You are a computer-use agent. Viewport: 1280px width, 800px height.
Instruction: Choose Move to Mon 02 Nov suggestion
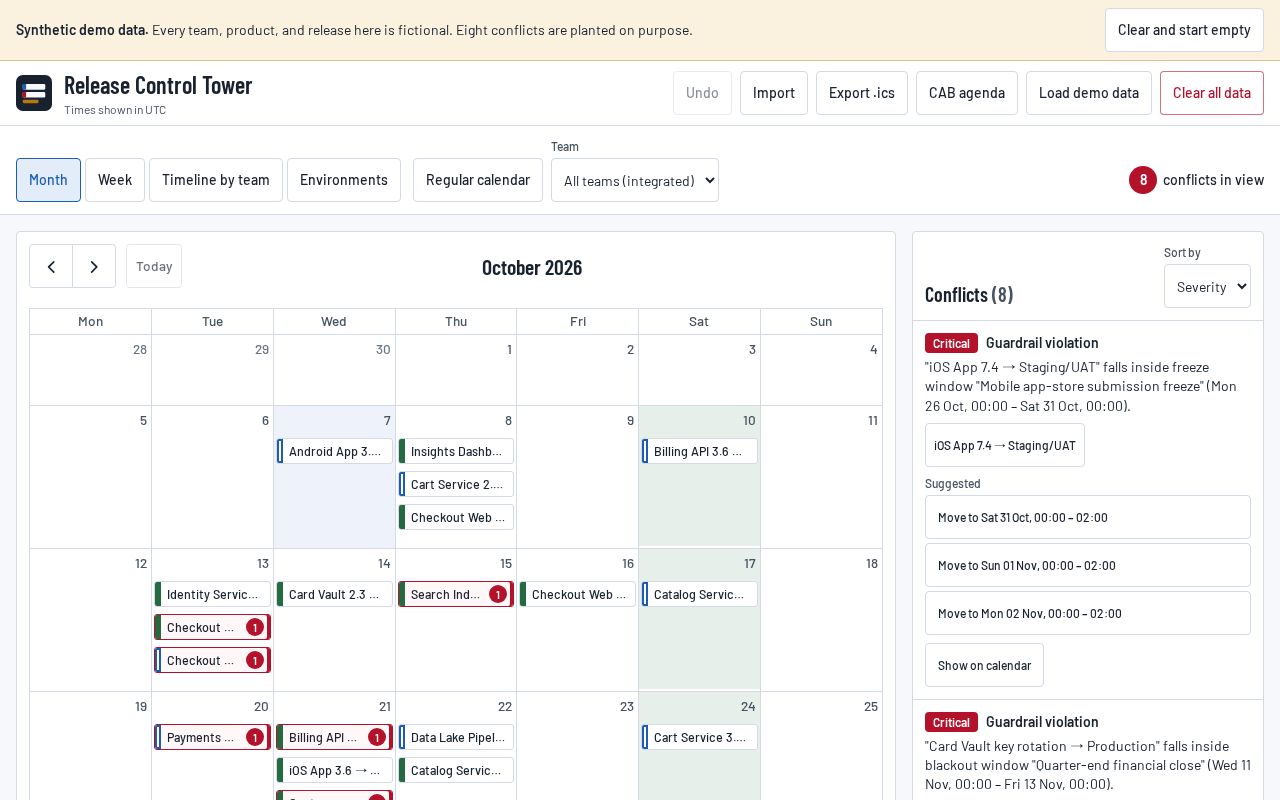point(1088,613)
